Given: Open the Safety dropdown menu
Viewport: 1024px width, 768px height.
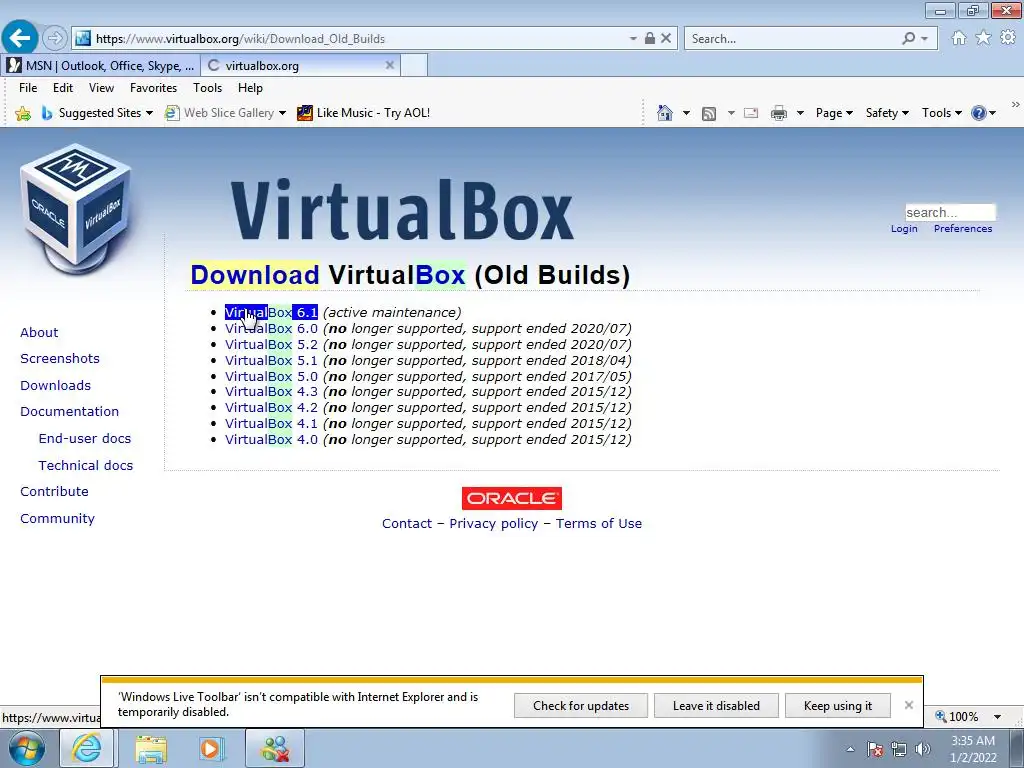Looking at the screenshot, I should [x=887, y=113].
